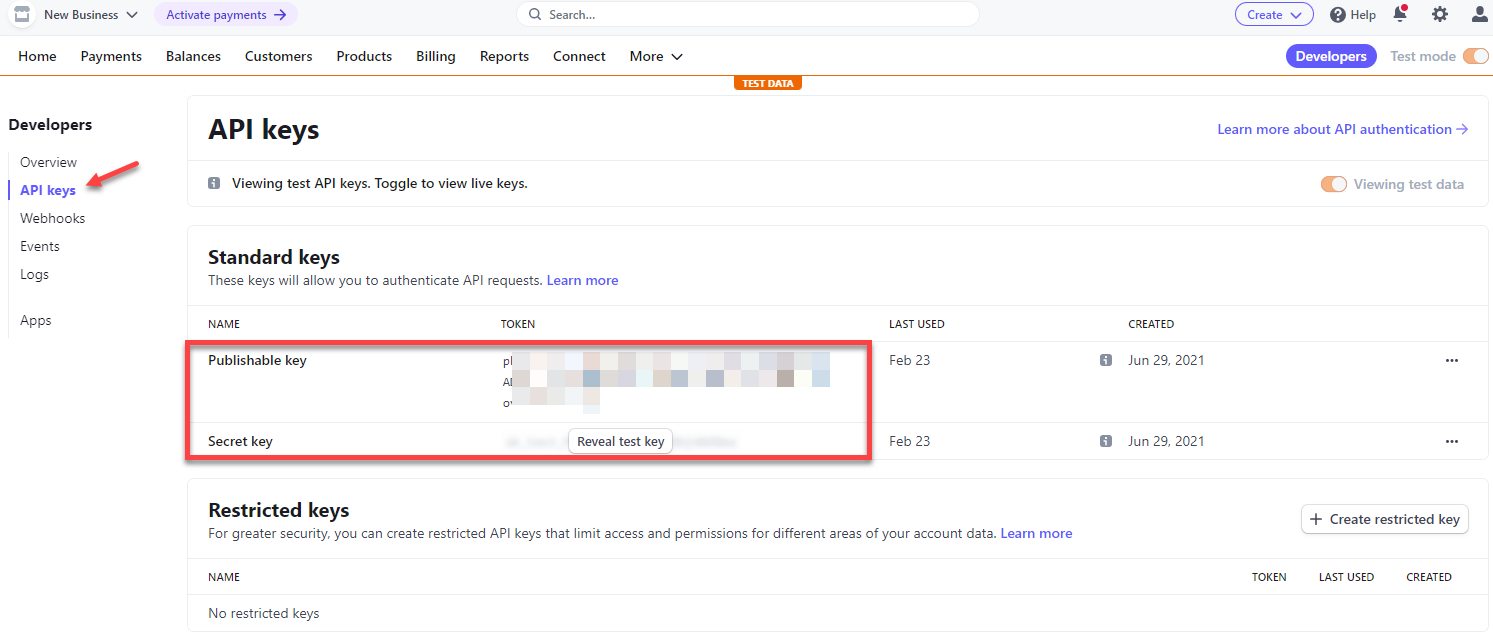The height and width of the screenshot is (637, 1493).
Task: Open Overview in Developers sidebar
Action: coord(48,162)
